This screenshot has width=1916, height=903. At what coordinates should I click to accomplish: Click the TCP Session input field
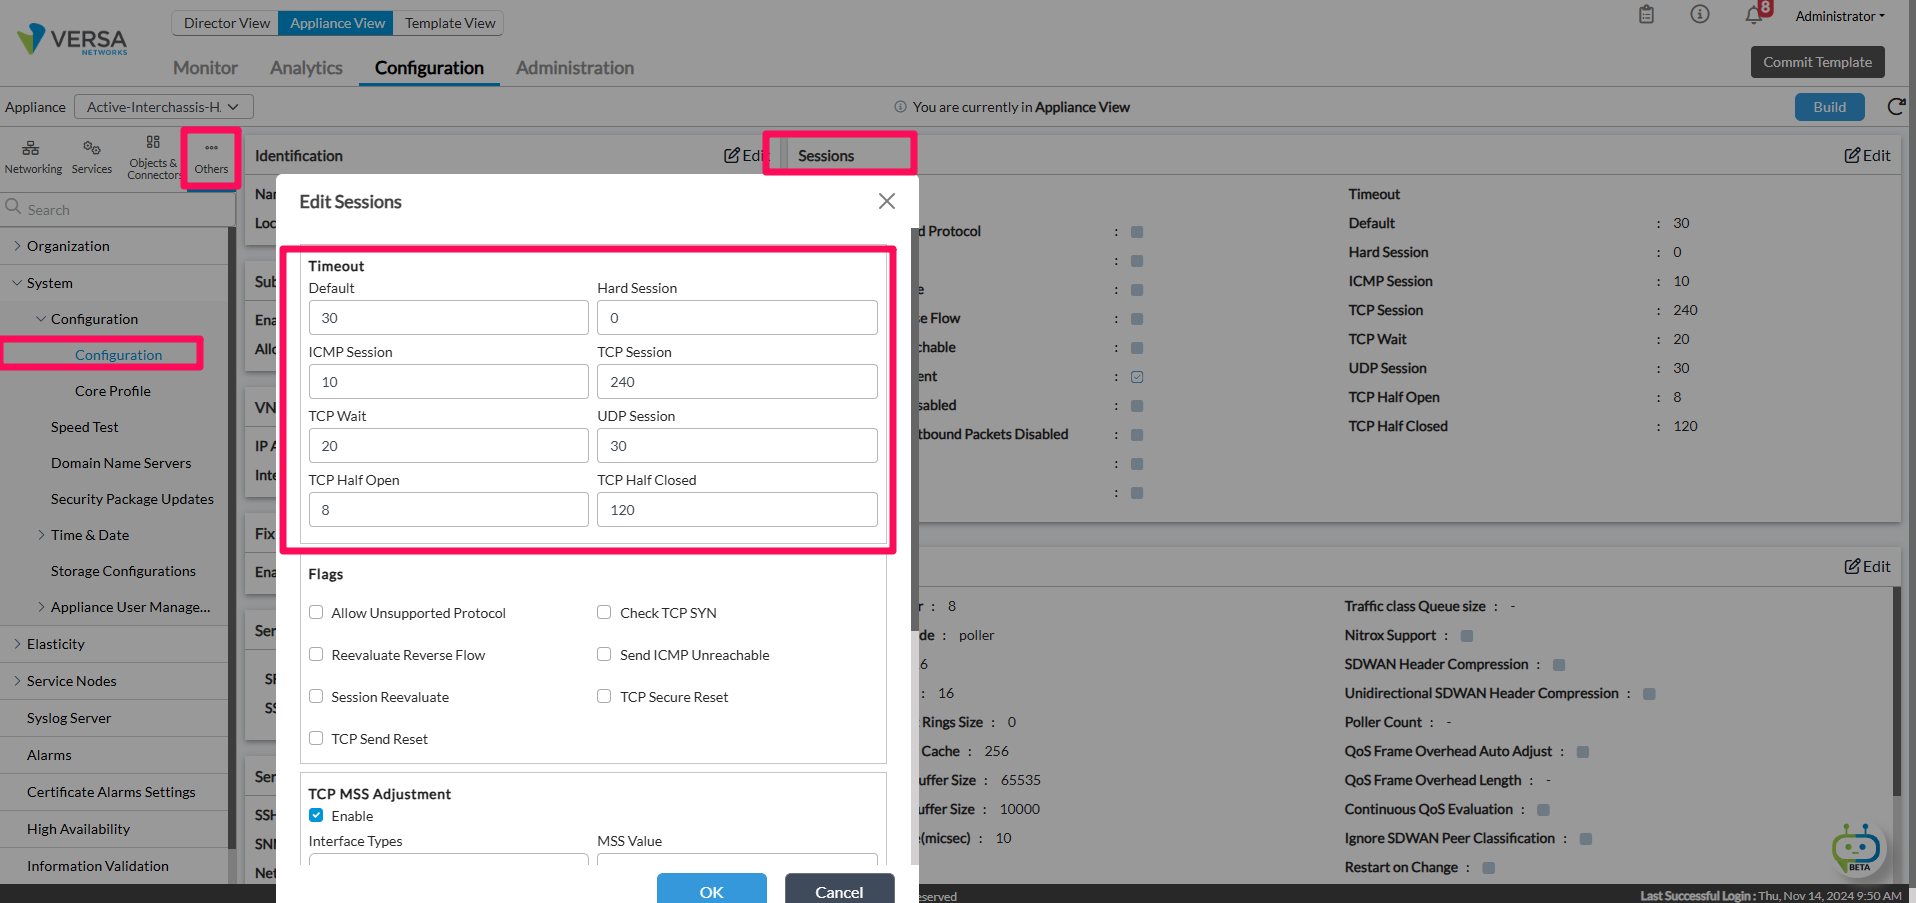(x=737, y=382)
